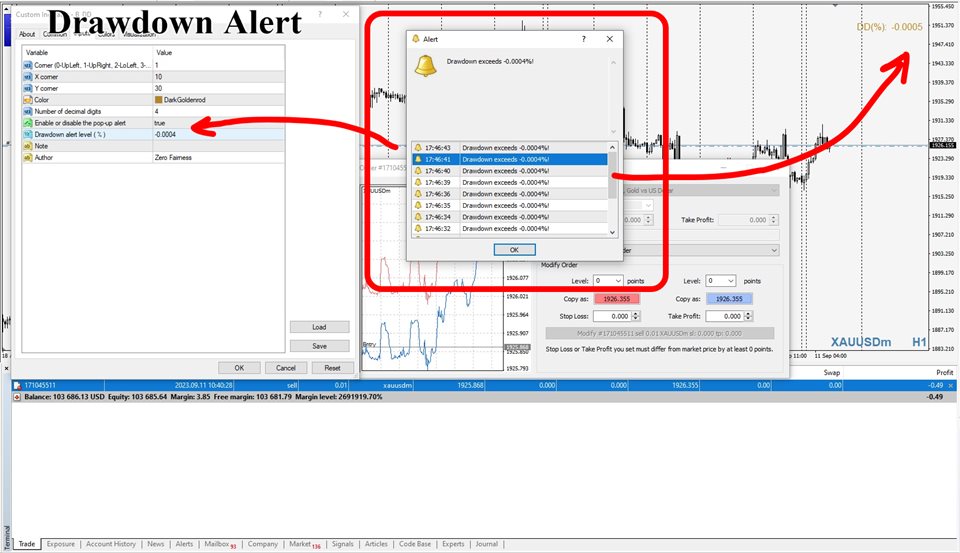
Task: Click OK in the Alert dialog
Action: tap(514, 250)
